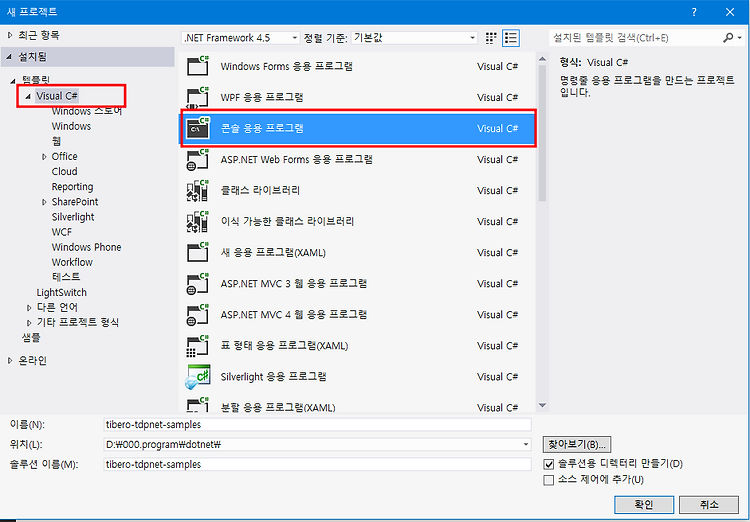This screenshot has height=522, width=750.
Task: Click the 찾아보기(B)... browse button
Action: click(577, 444)
